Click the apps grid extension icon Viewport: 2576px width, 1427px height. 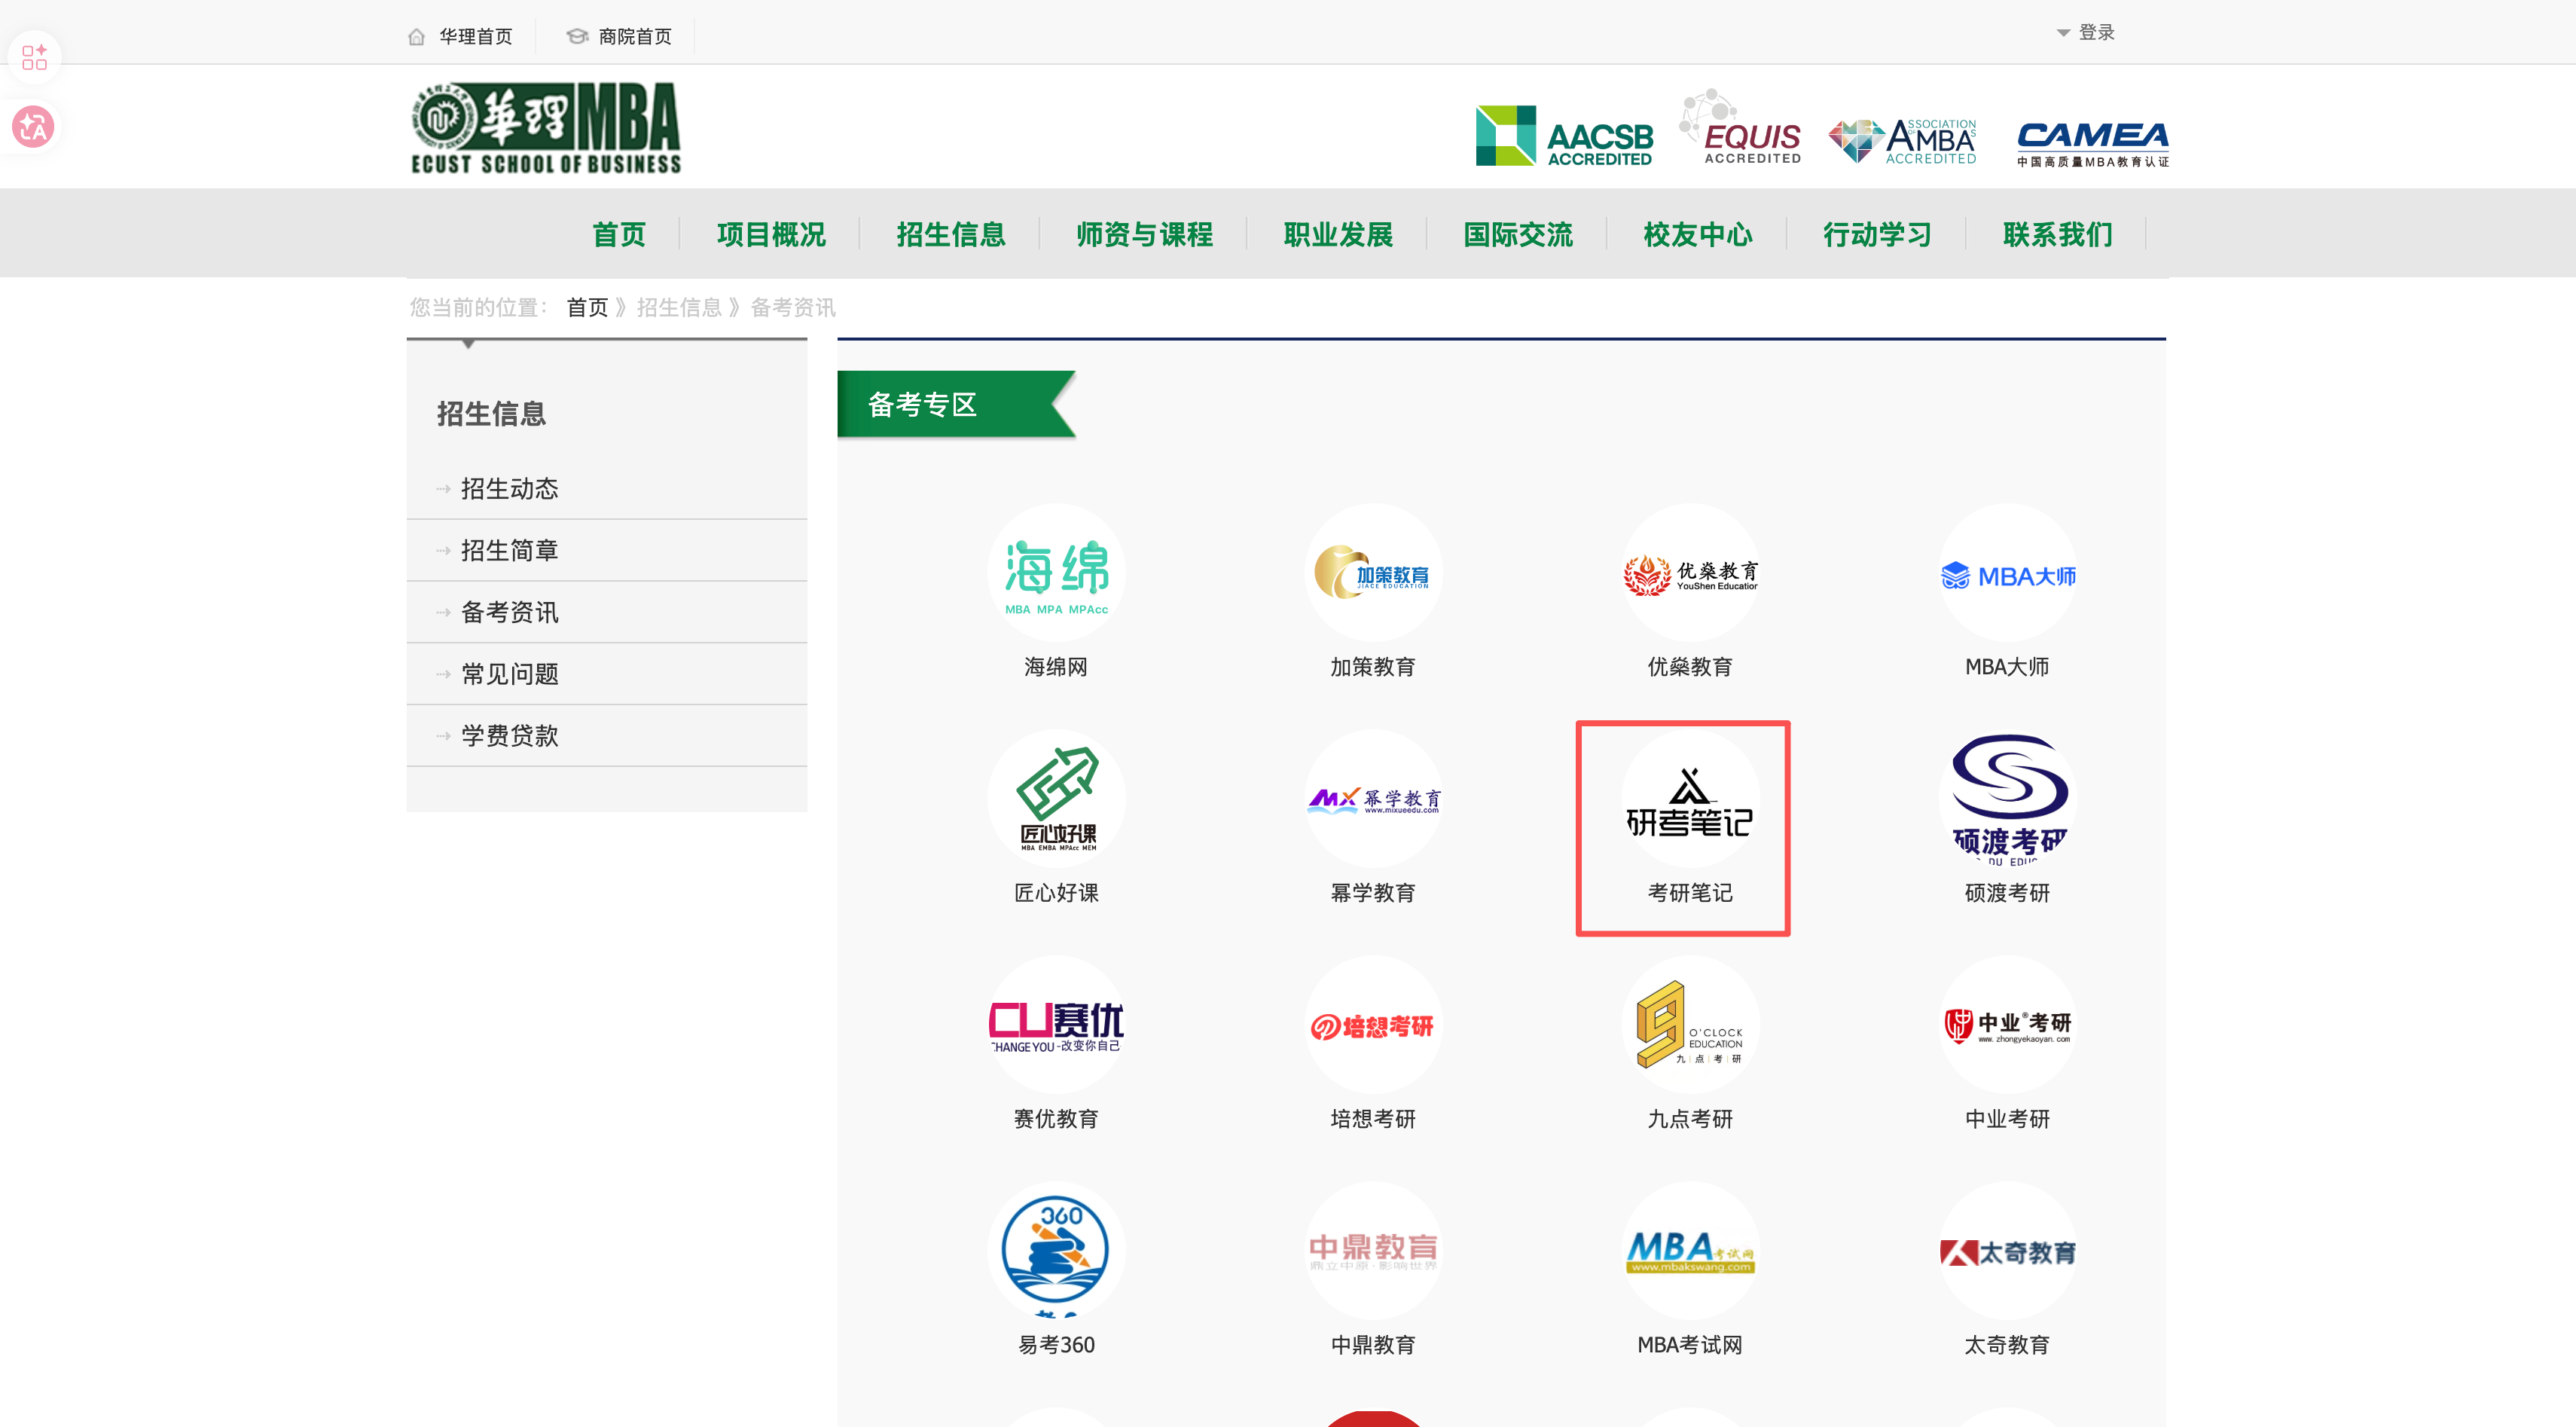(x=34, y=57)
